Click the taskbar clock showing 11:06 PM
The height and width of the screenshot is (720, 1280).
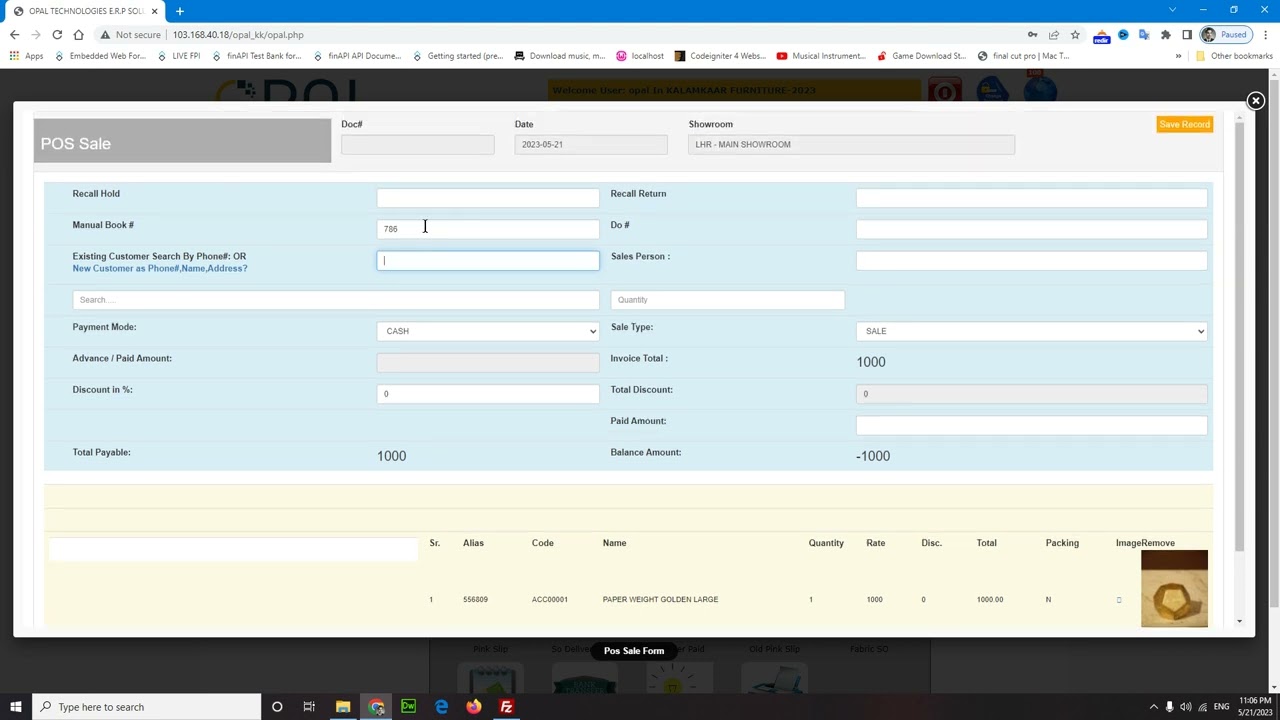coord(1256,707)
